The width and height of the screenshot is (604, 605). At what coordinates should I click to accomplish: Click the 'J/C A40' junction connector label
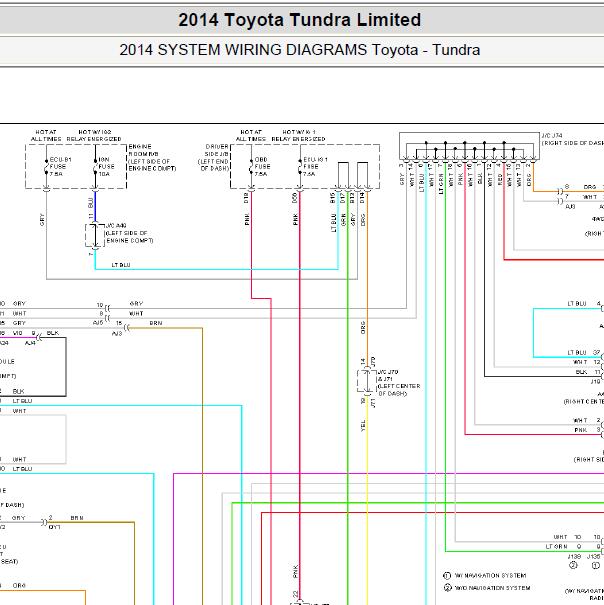[129, 233]
